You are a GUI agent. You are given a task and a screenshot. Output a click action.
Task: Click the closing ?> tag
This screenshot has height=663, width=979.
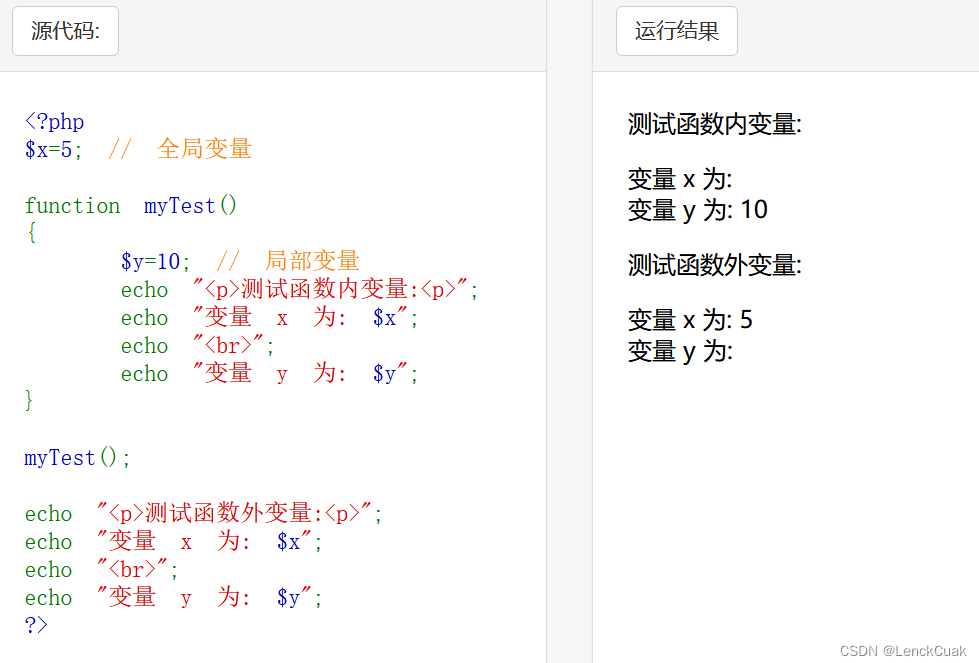[x=33, y=625]
